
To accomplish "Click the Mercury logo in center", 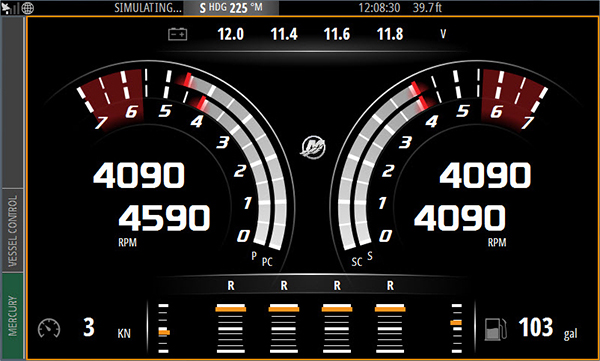I will 313,146.
